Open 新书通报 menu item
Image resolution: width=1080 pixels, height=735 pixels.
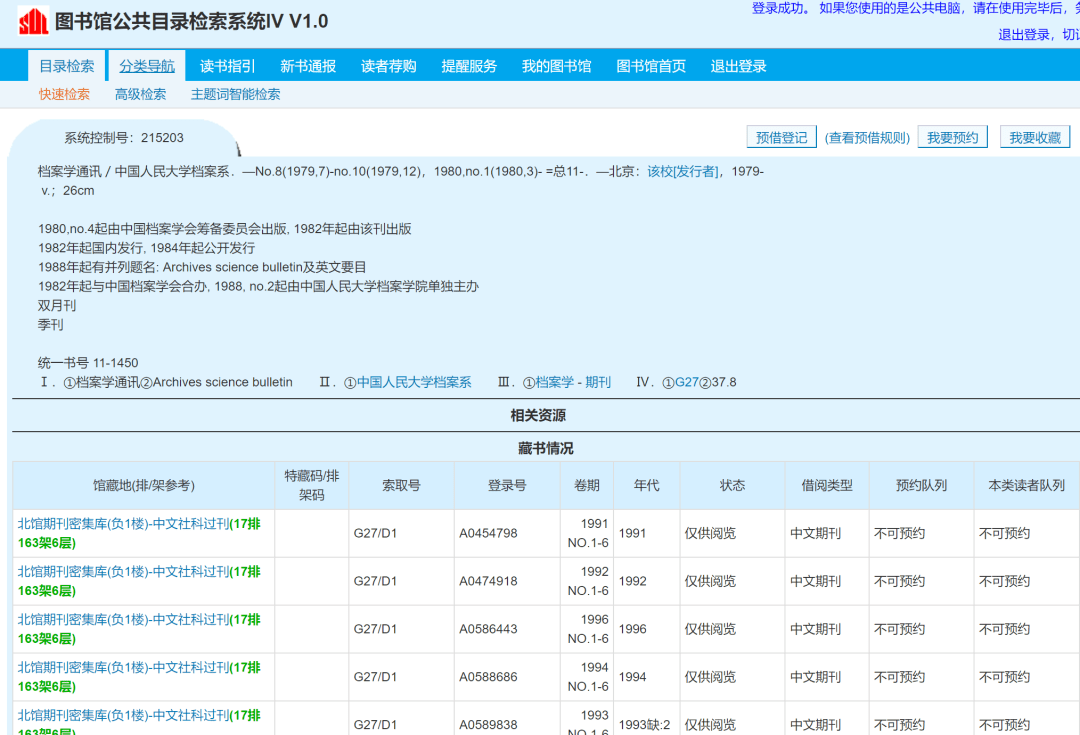pos(308,66)
